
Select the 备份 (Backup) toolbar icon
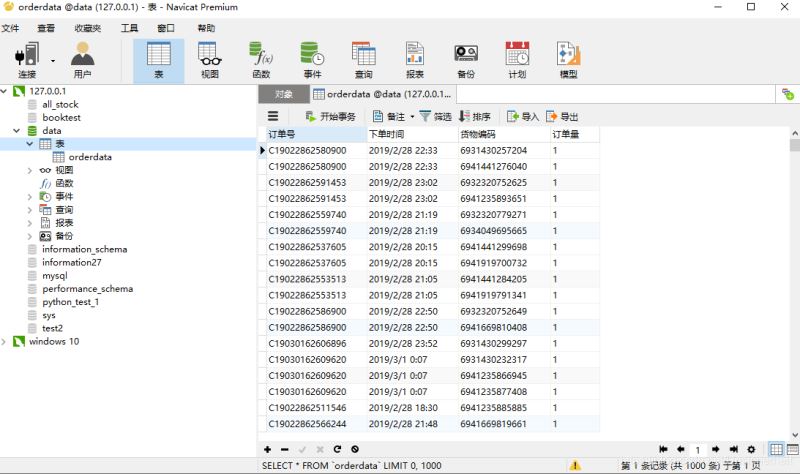pyautogui.click(x=466, y=60)
